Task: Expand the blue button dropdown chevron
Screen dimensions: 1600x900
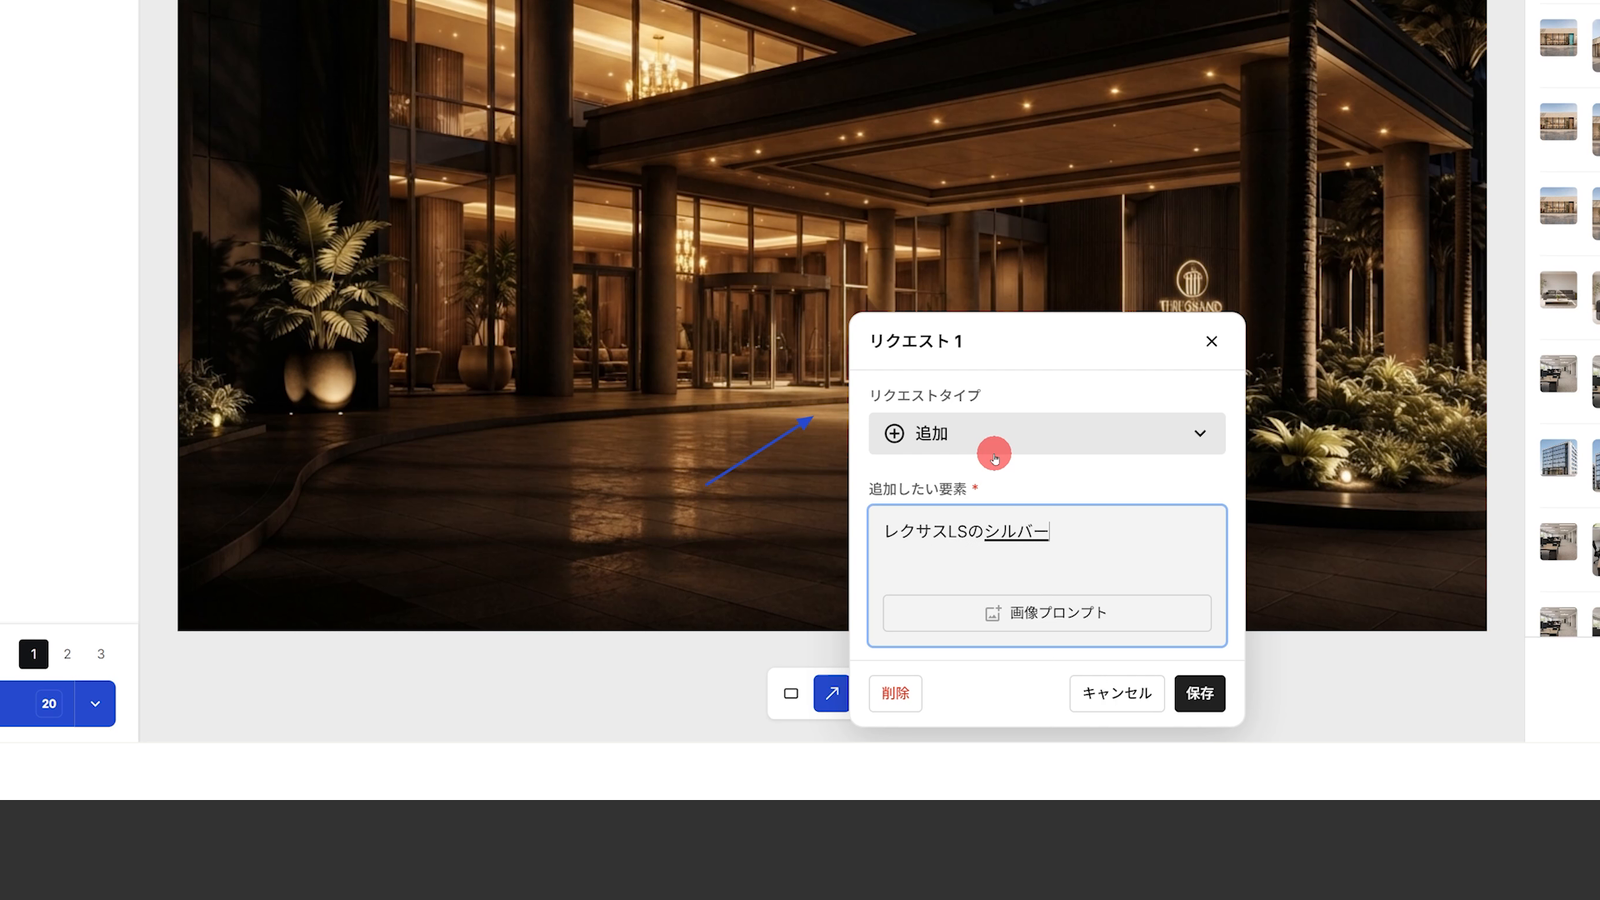Action: click(95, 703)
